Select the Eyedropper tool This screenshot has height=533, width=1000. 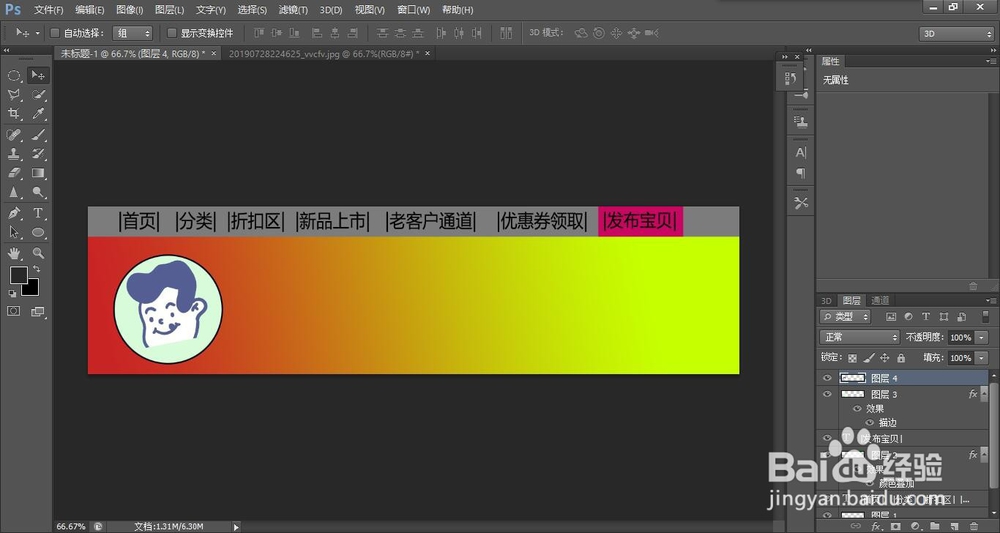38,114
